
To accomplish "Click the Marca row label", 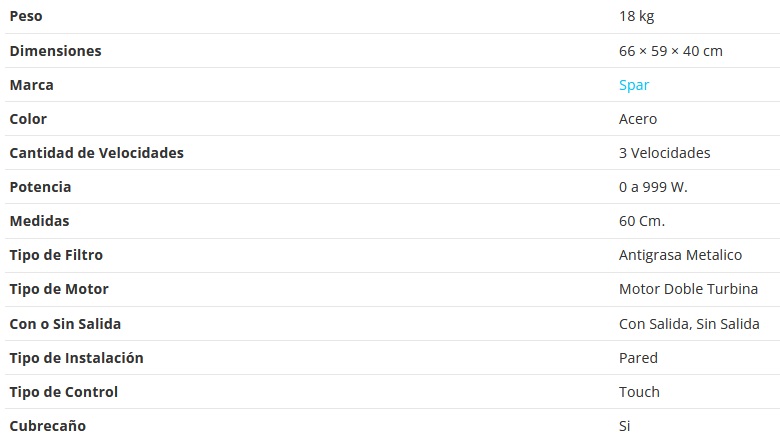I will pyautogui.click(x=31, y=85).
